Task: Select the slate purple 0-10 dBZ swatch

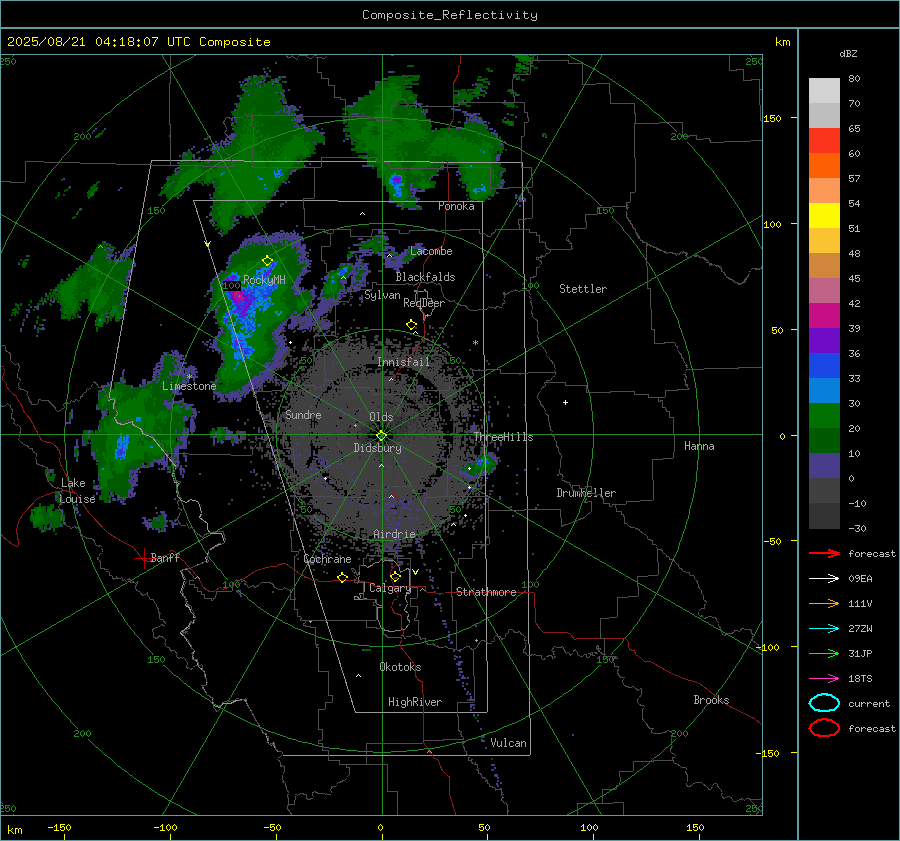Action: [x=824, y=466]
